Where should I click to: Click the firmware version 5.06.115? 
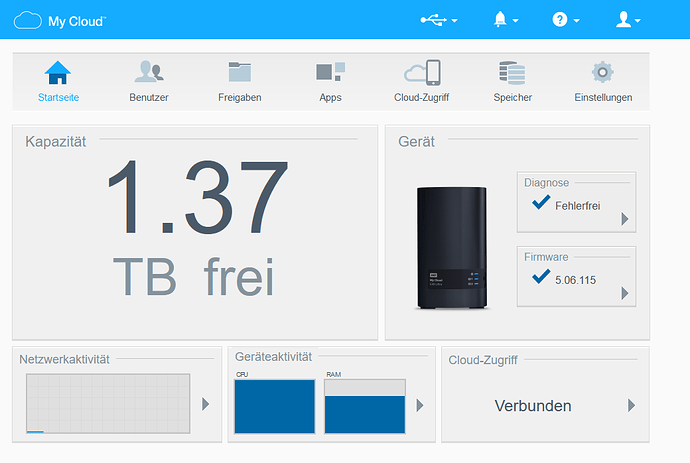point(575,280)
